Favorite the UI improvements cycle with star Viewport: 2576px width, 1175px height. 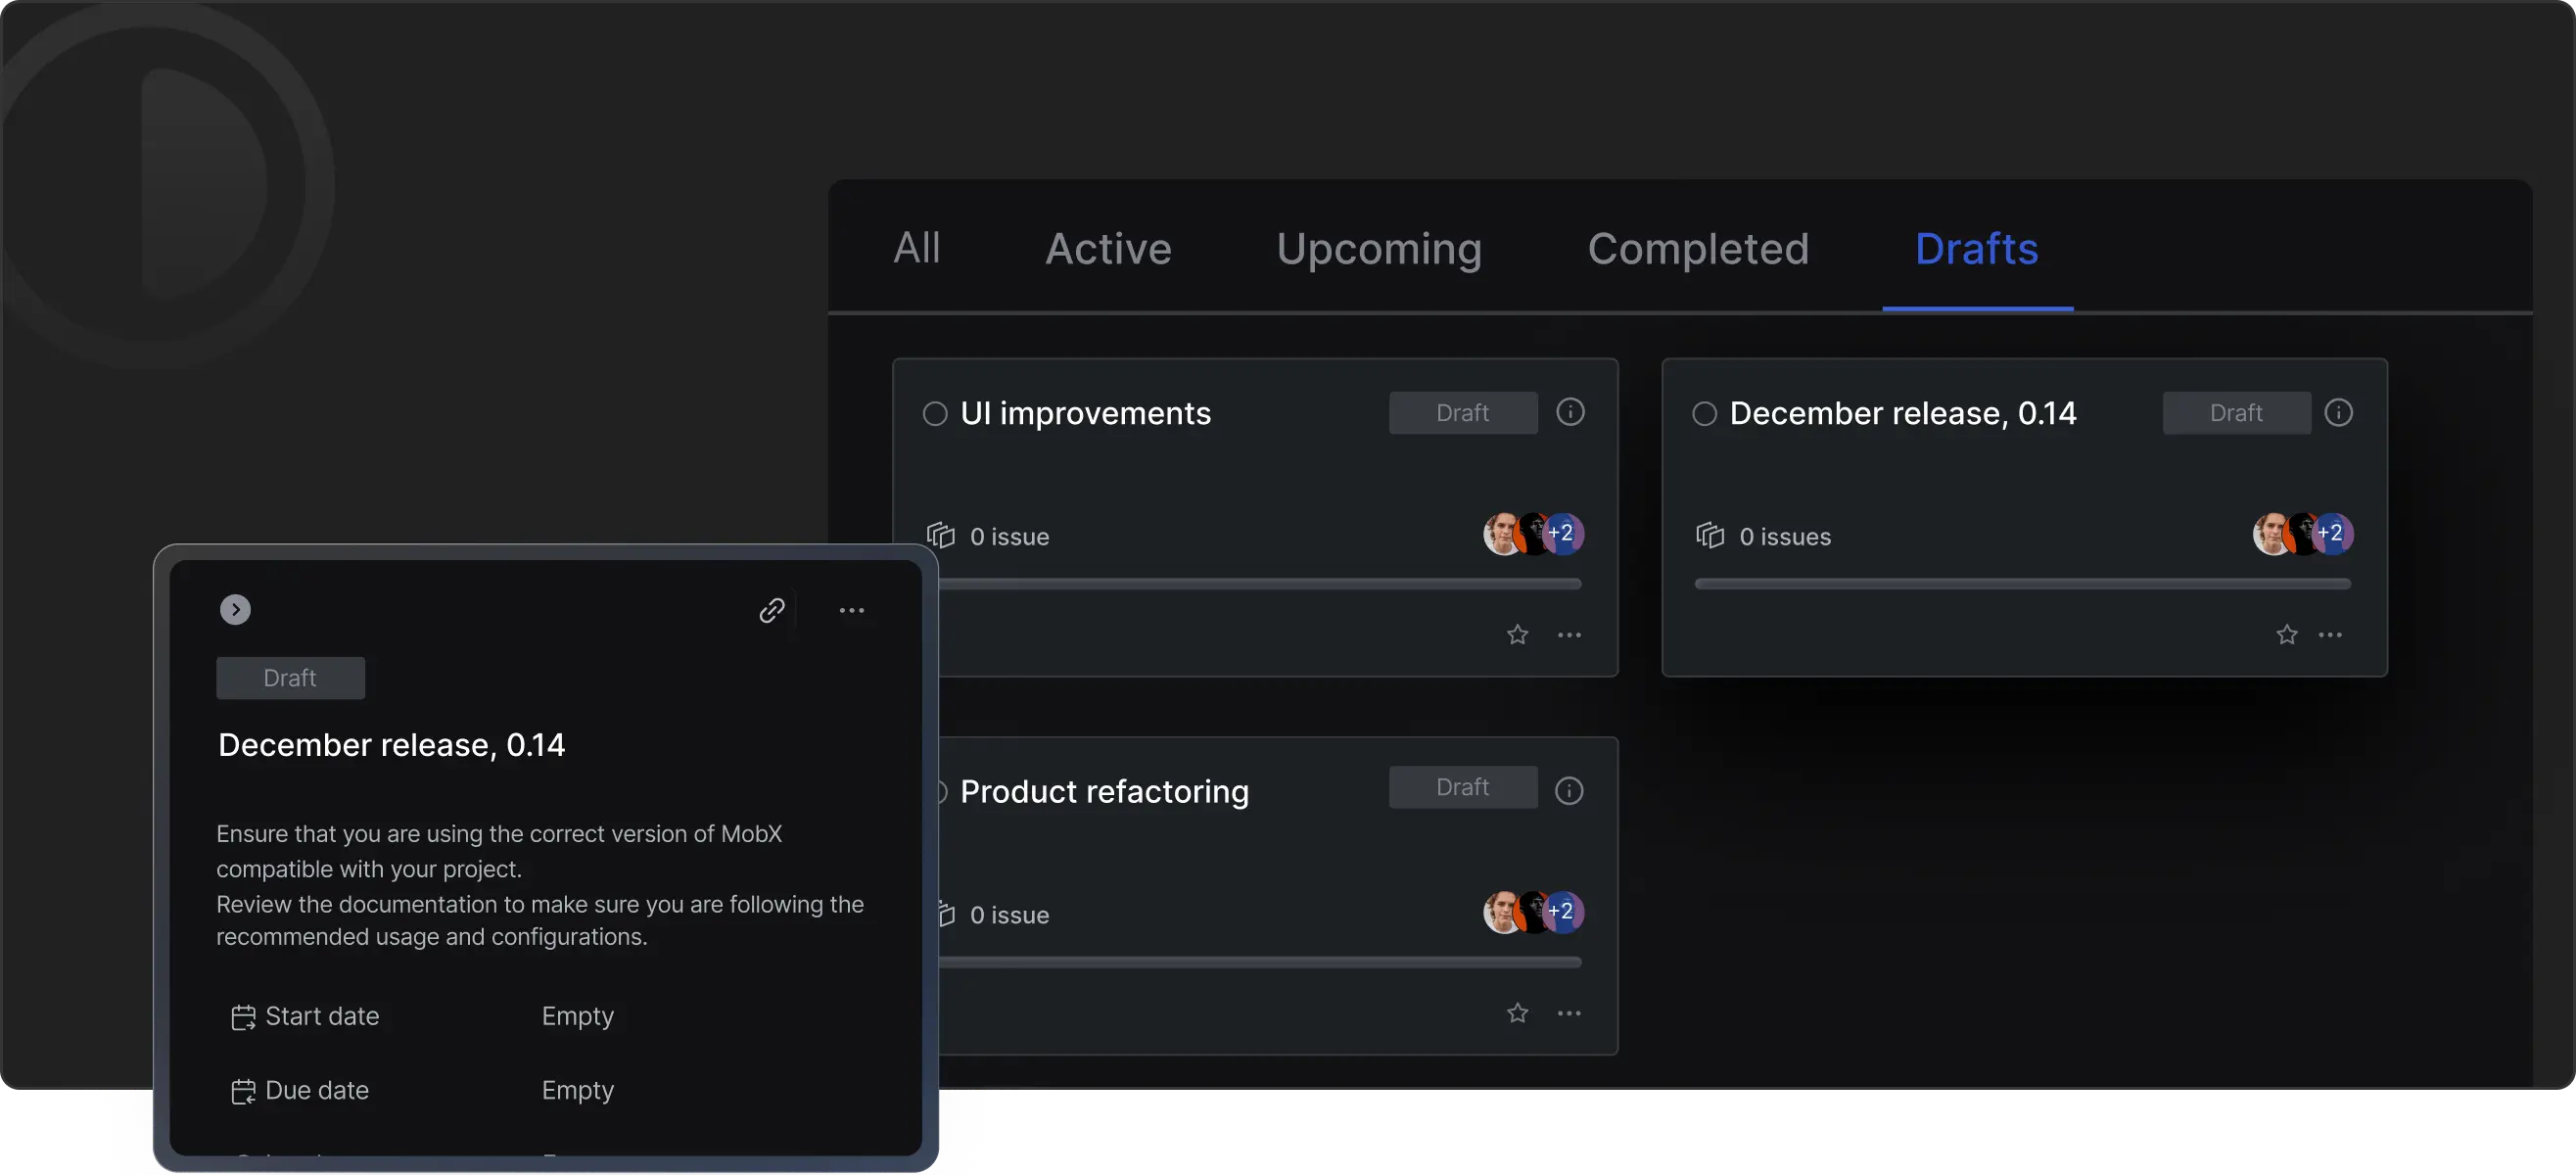pos(1517,635)
